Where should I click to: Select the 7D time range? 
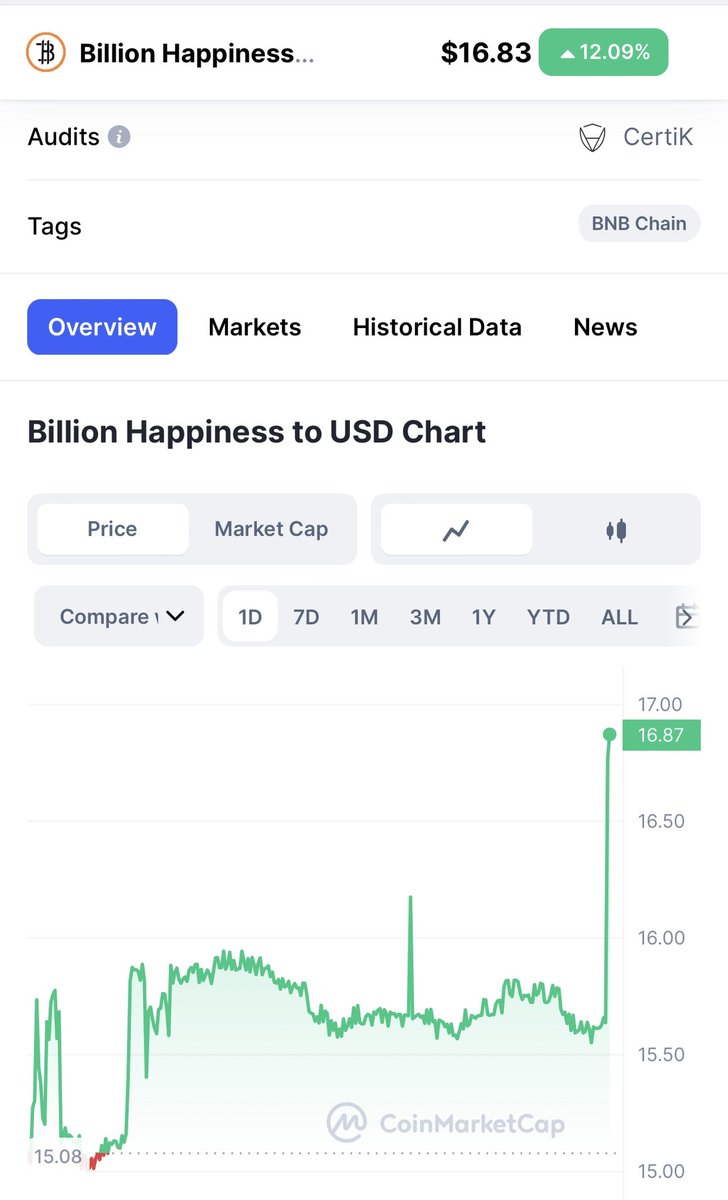306,617
